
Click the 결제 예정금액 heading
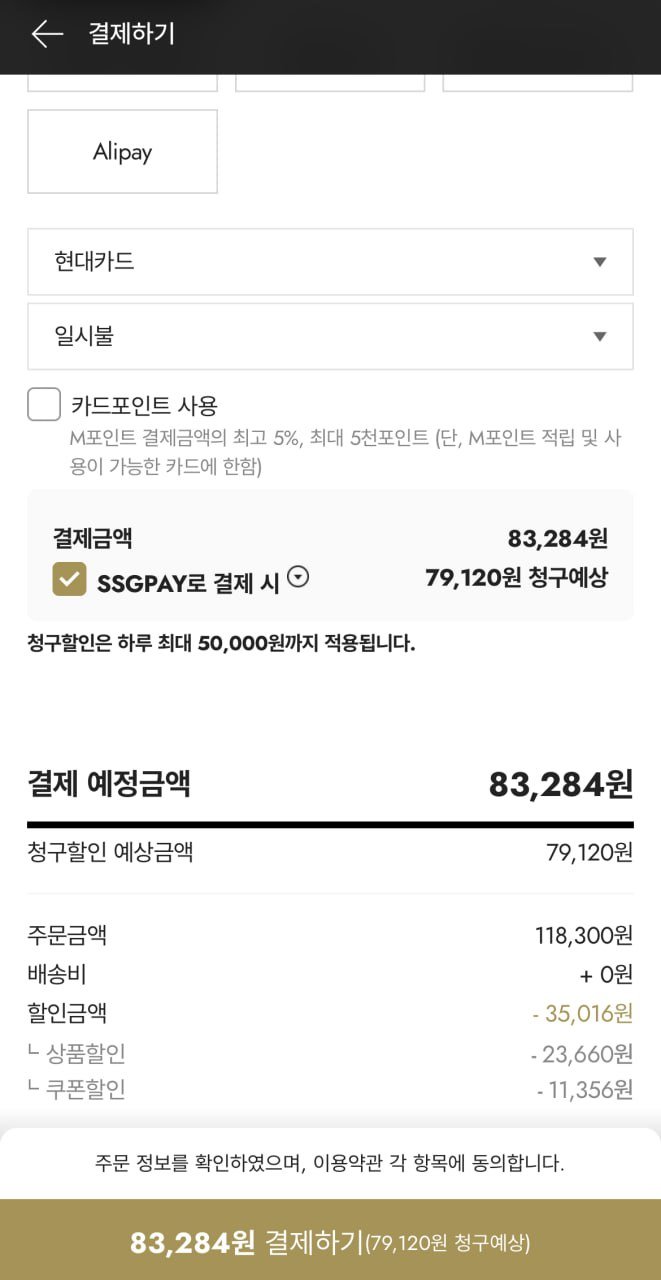[x=109, y=783]
